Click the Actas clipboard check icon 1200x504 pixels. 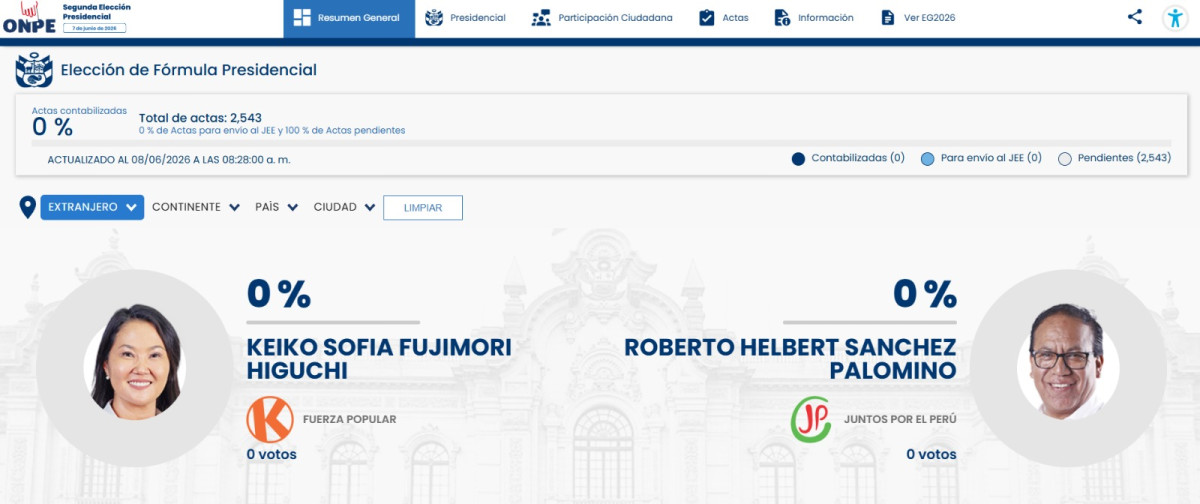pyautogui.click(x=707, y=18)
